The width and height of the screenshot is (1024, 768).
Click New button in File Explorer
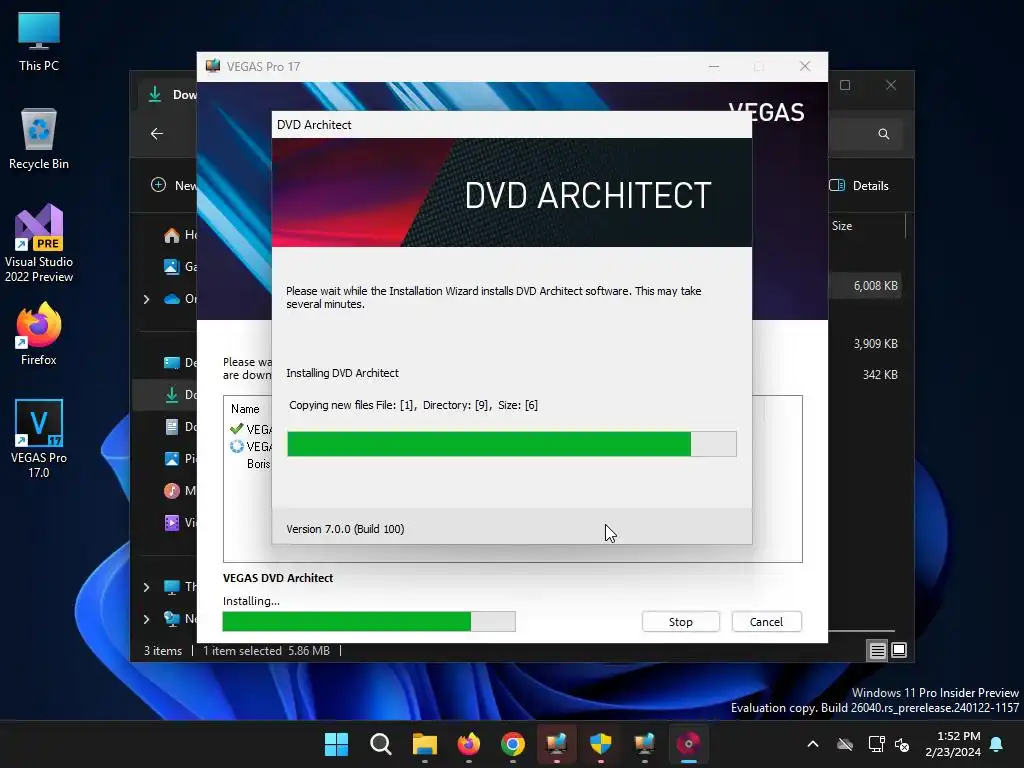pos(174,185)
